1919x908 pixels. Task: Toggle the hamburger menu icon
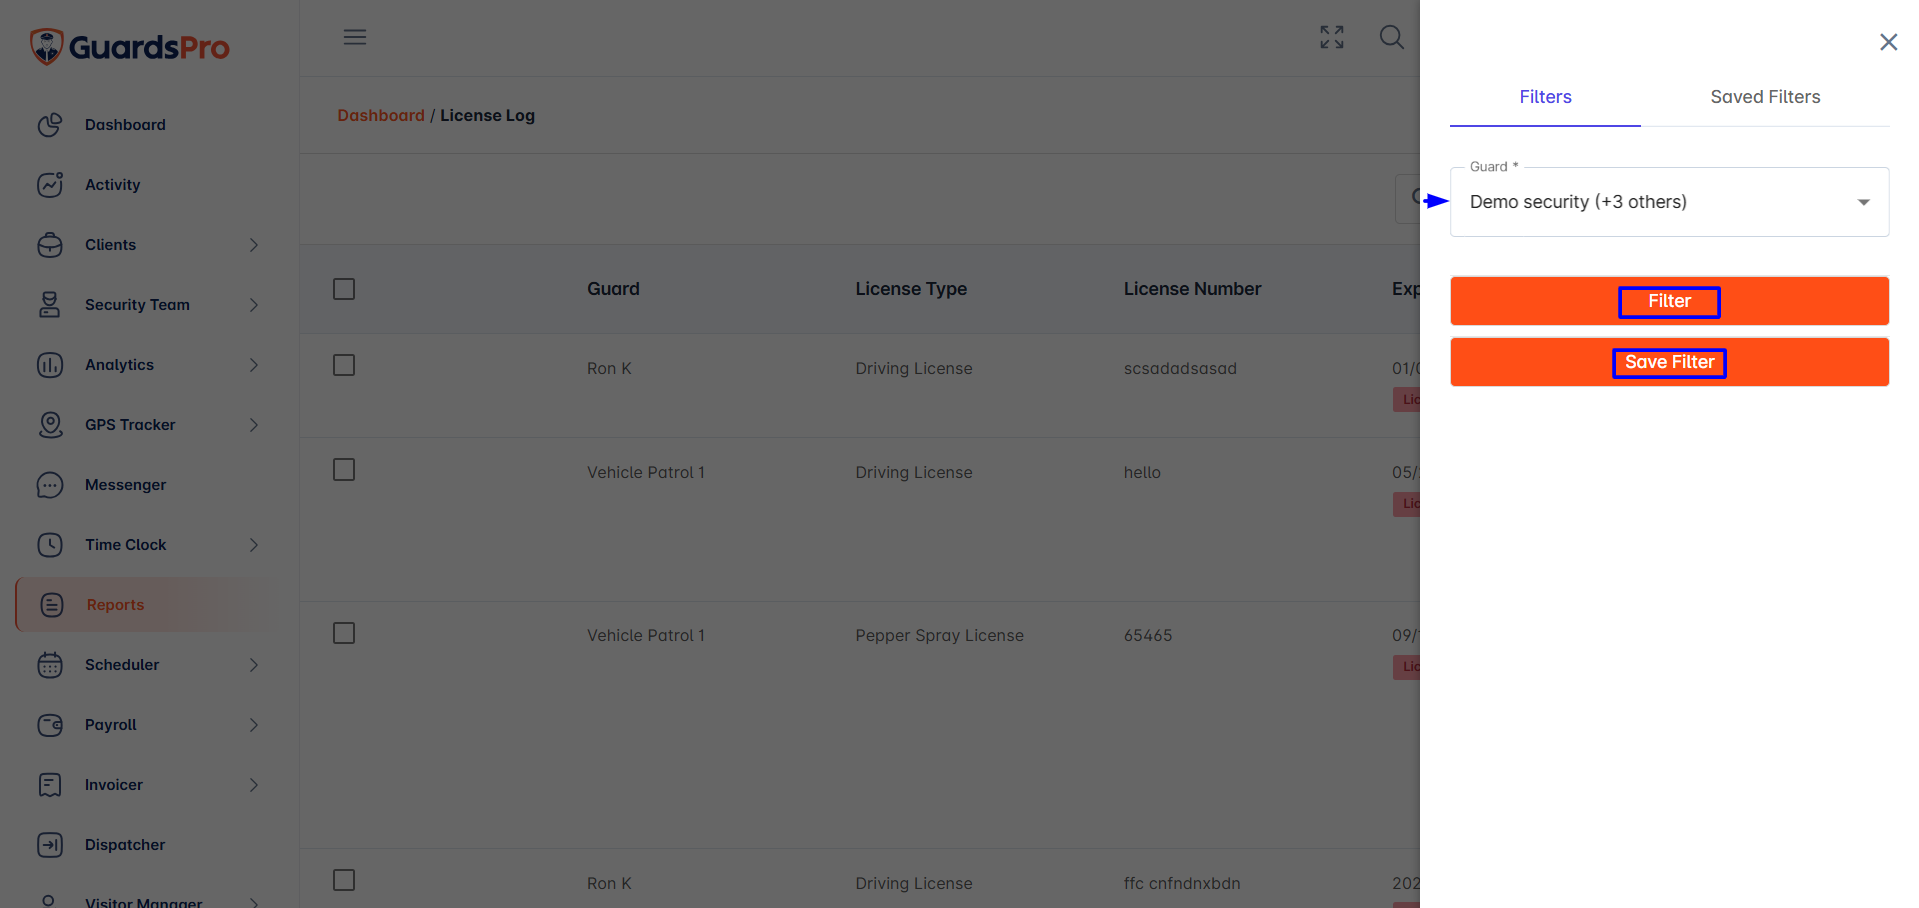355,37
